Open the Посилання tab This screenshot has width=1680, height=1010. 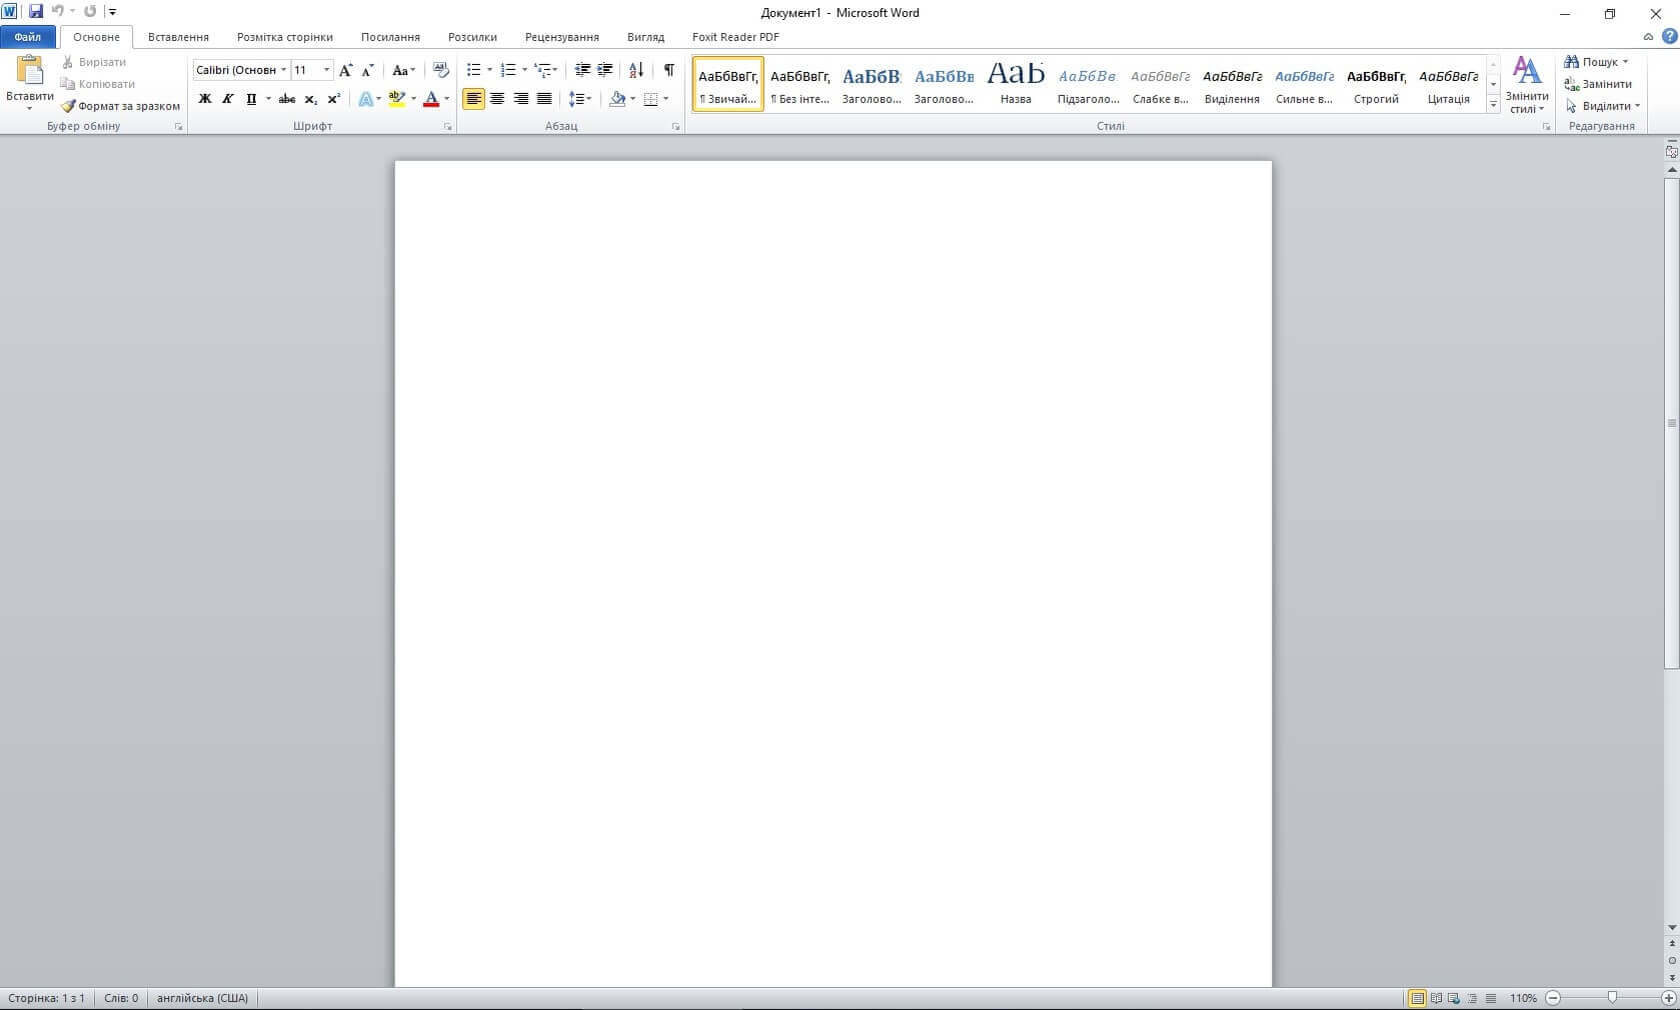click(390, 37)
